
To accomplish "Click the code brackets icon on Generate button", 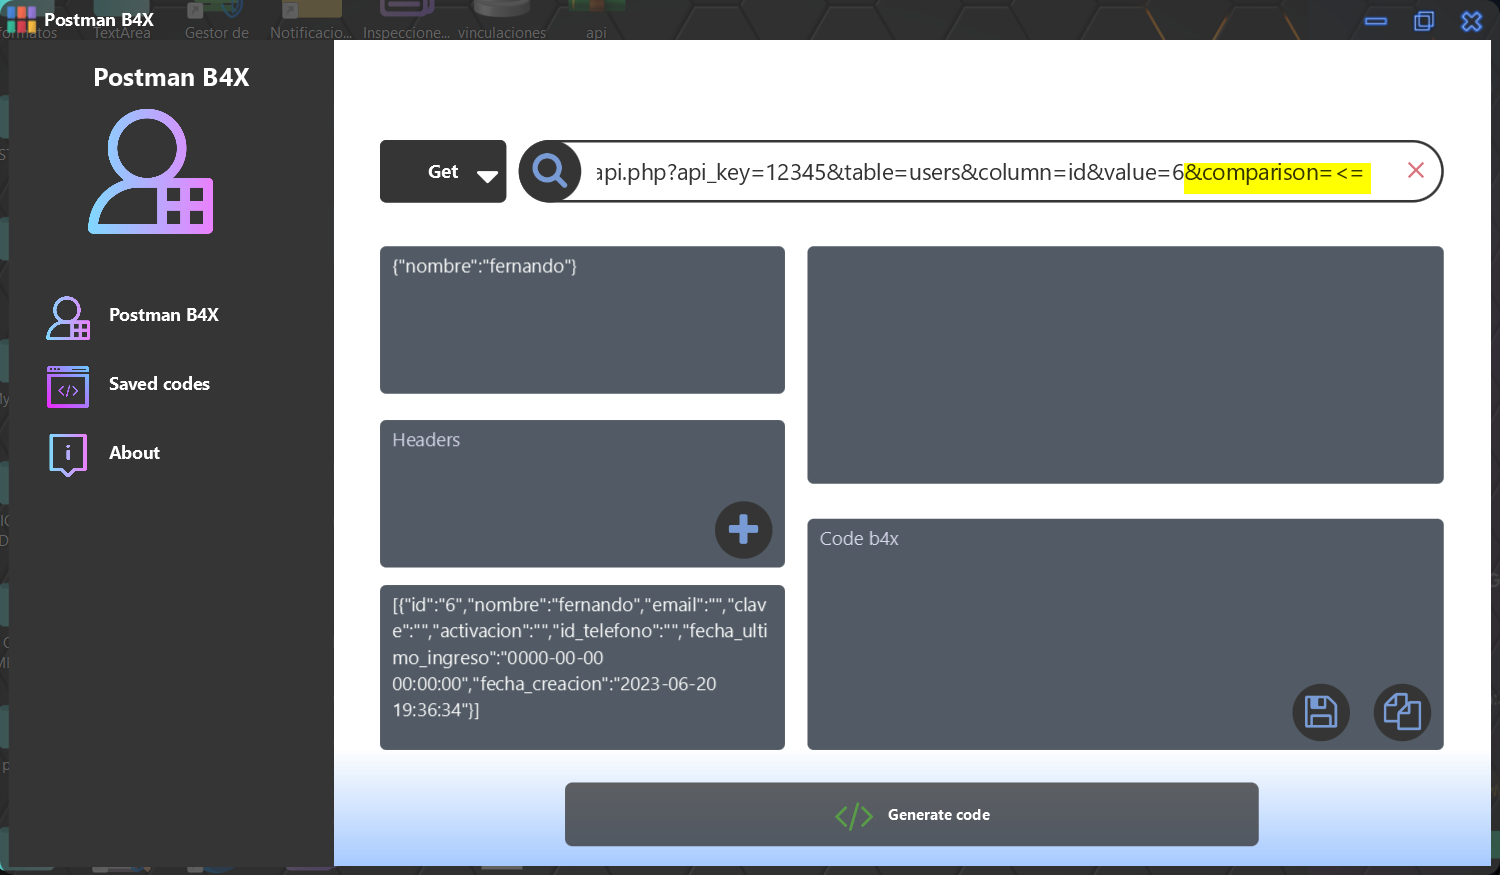I will [x=854, y=816].
